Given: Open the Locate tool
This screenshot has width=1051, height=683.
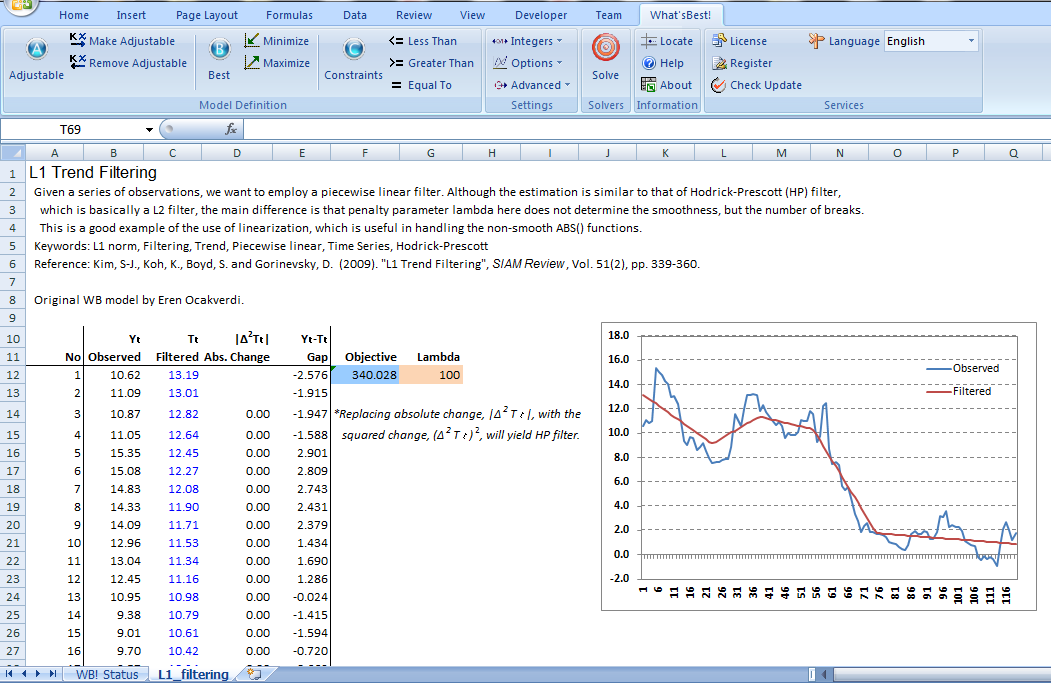Looking at the screenshot, I should [666, 41].
